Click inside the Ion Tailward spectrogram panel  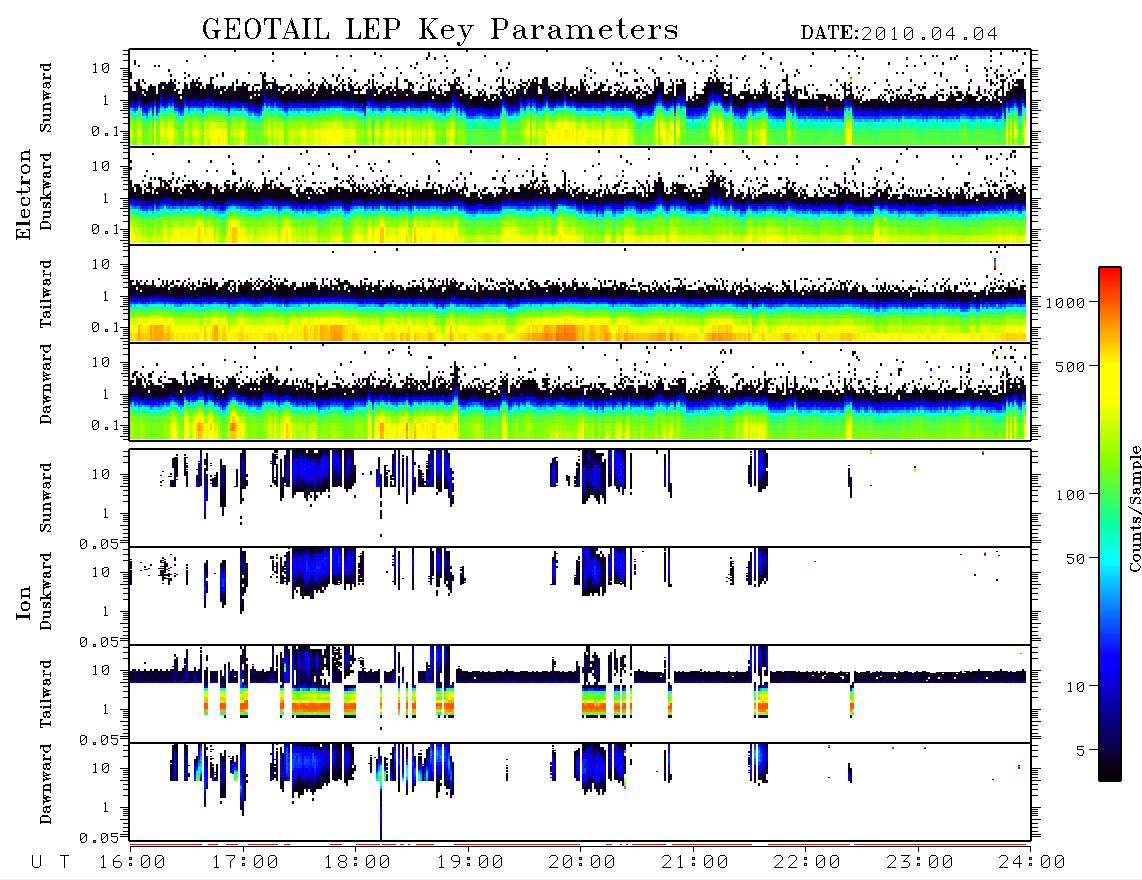coord(580,694)
